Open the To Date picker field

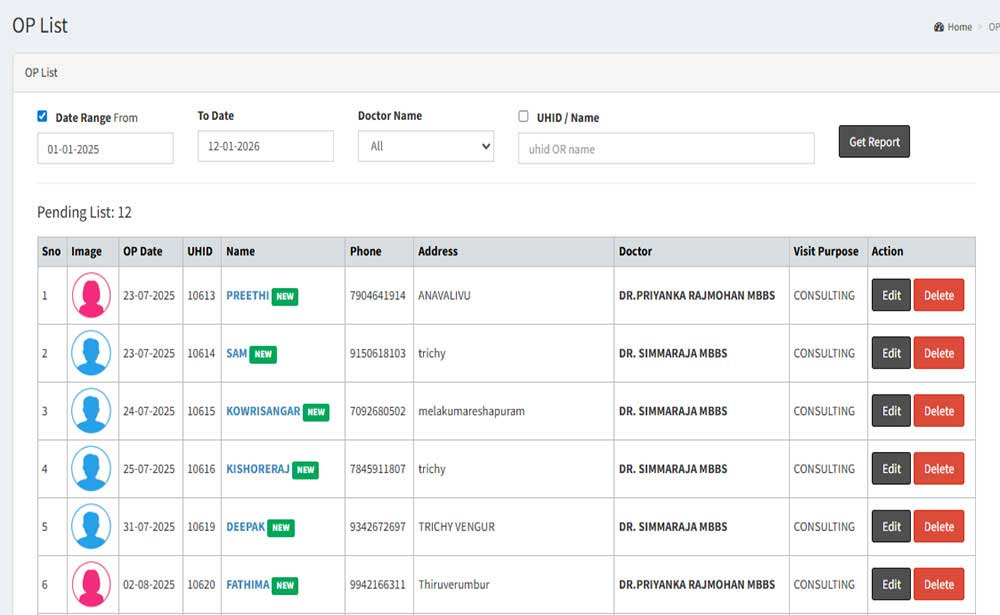(x=265, y=146)
